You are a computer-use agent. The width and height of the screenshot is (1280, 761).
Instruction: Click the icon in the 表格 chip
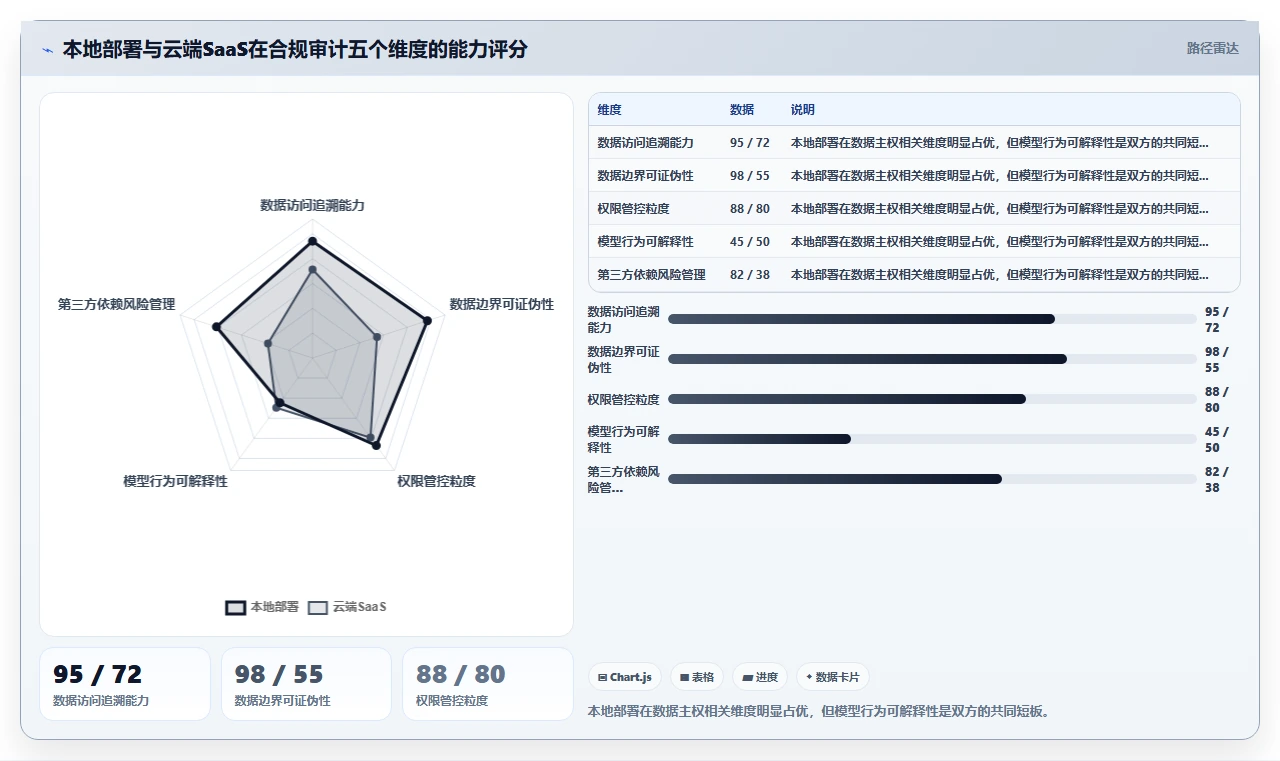tap(684, 677)
